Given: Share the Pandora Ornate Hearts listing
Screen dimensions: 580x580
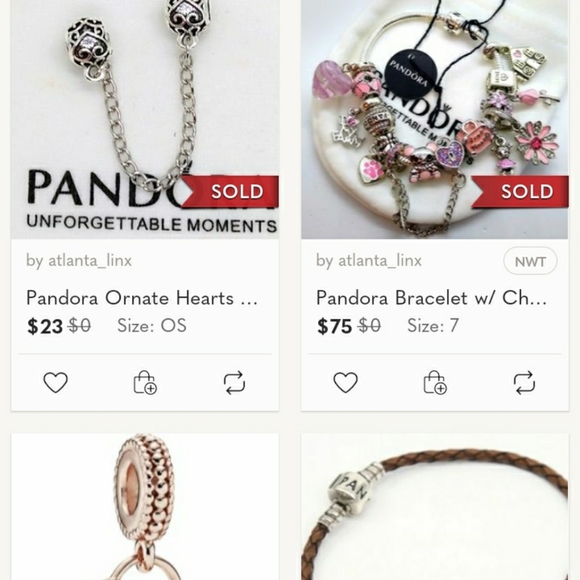Looking at the screenshot, I should tap(234, 382).
